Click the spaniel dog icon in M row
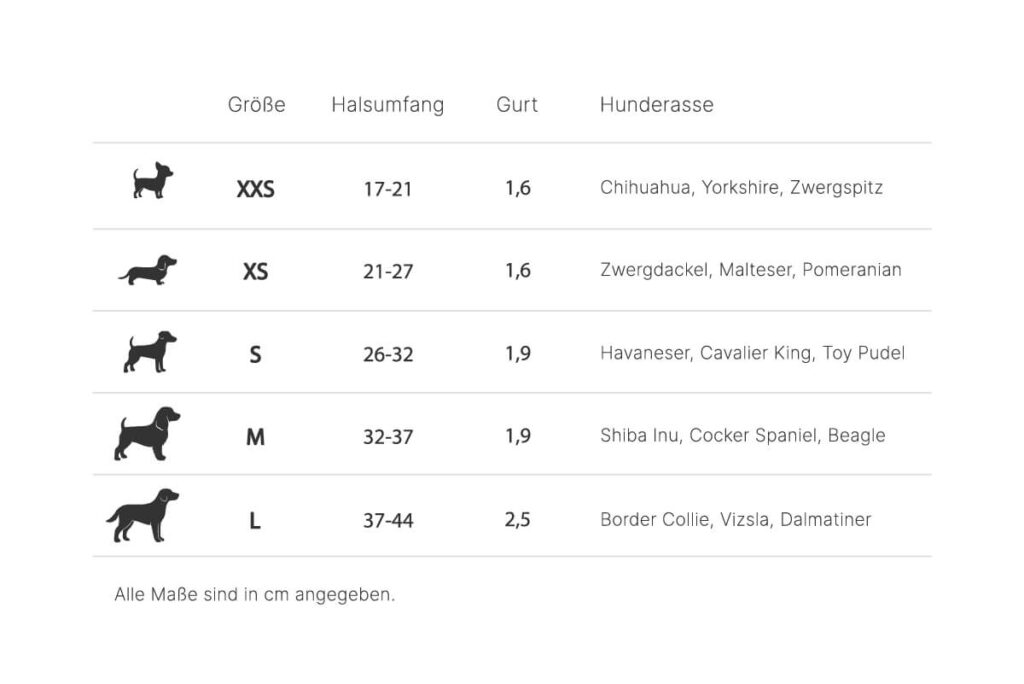 tap(147, 434)
